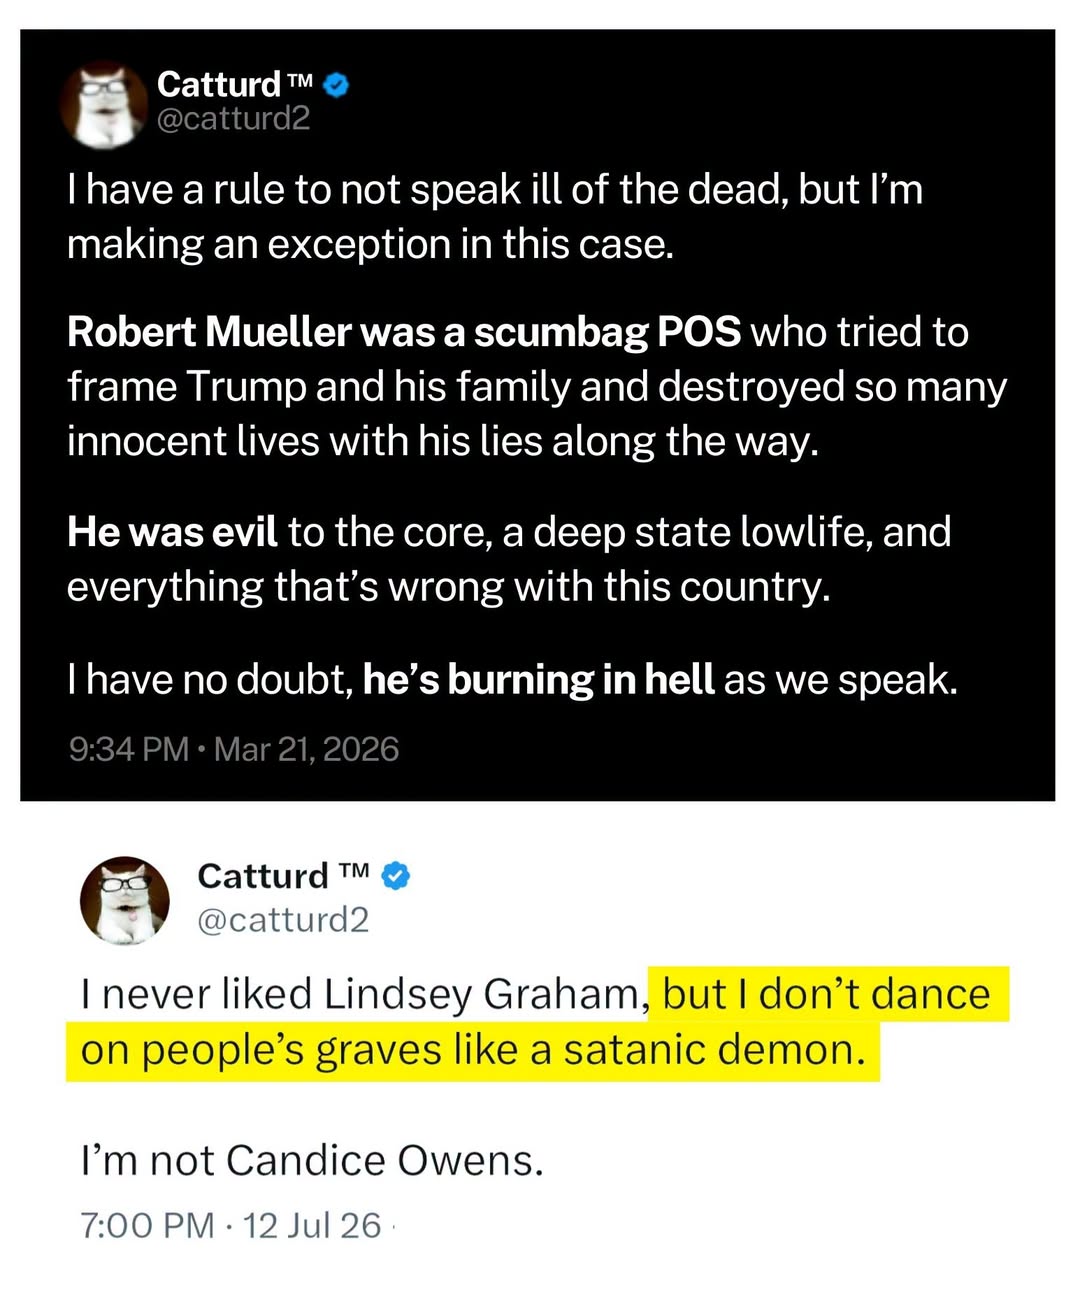Click the 7:00 PM 12 Jul 26 timestamp
The image size is (1080, 1295).
pyautogui.click(x=231, y=1224)
